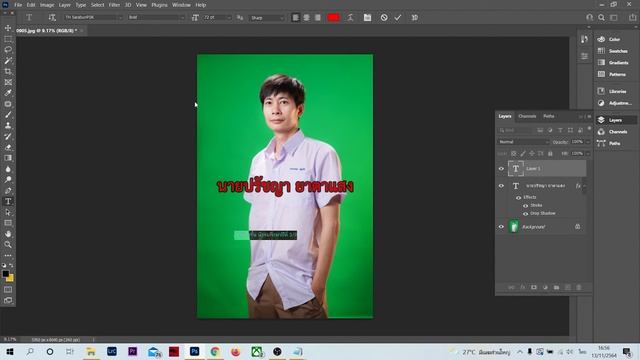Screen dimensions: 640x360
Task: Open the Layers panel options menu
Action: [589, 116]
